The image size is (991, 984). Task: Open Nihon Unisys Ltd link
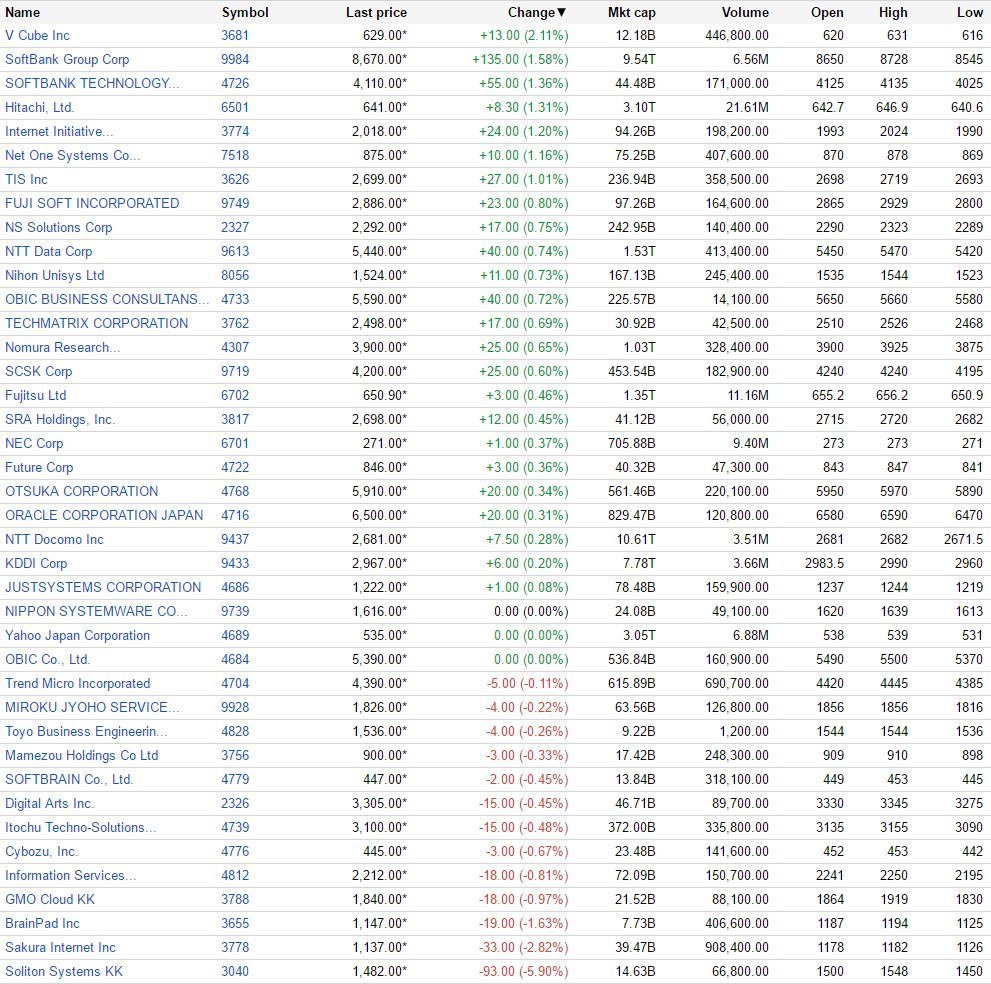click(x=55, y=276)
